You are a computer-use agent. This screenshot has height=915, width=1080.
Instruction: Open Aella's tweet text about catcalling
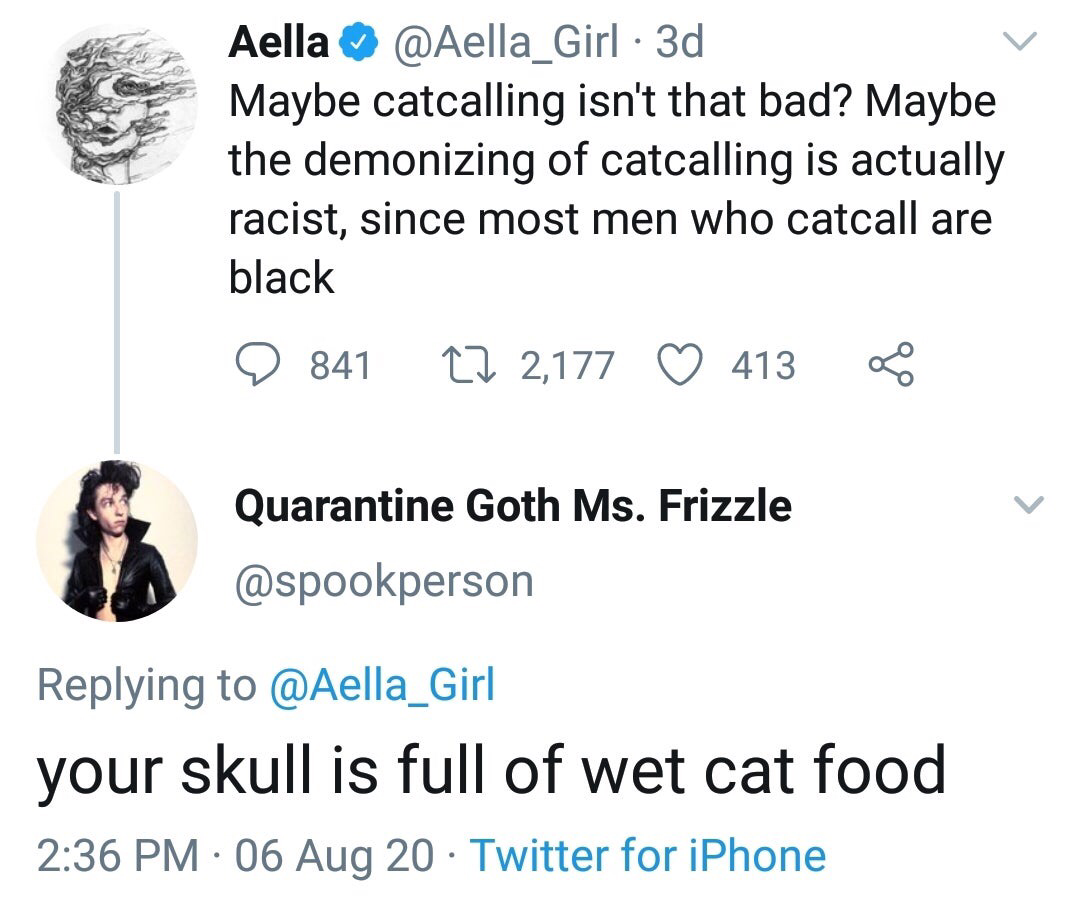pos(612,190)
